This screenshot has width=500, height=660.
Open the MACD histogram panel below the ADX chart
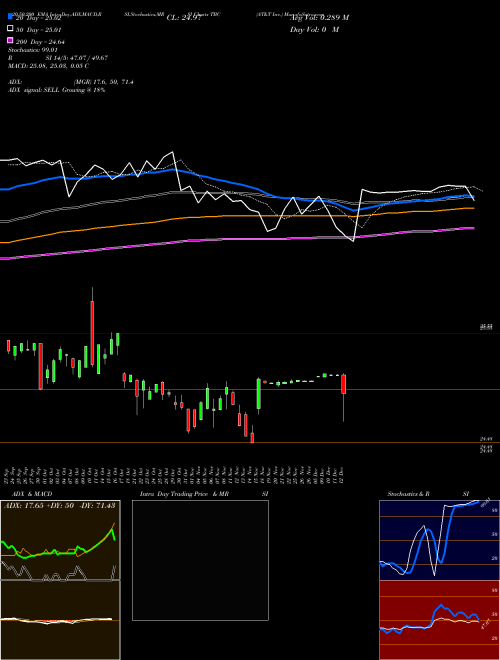pyautogui.click(x=60, y=620)
